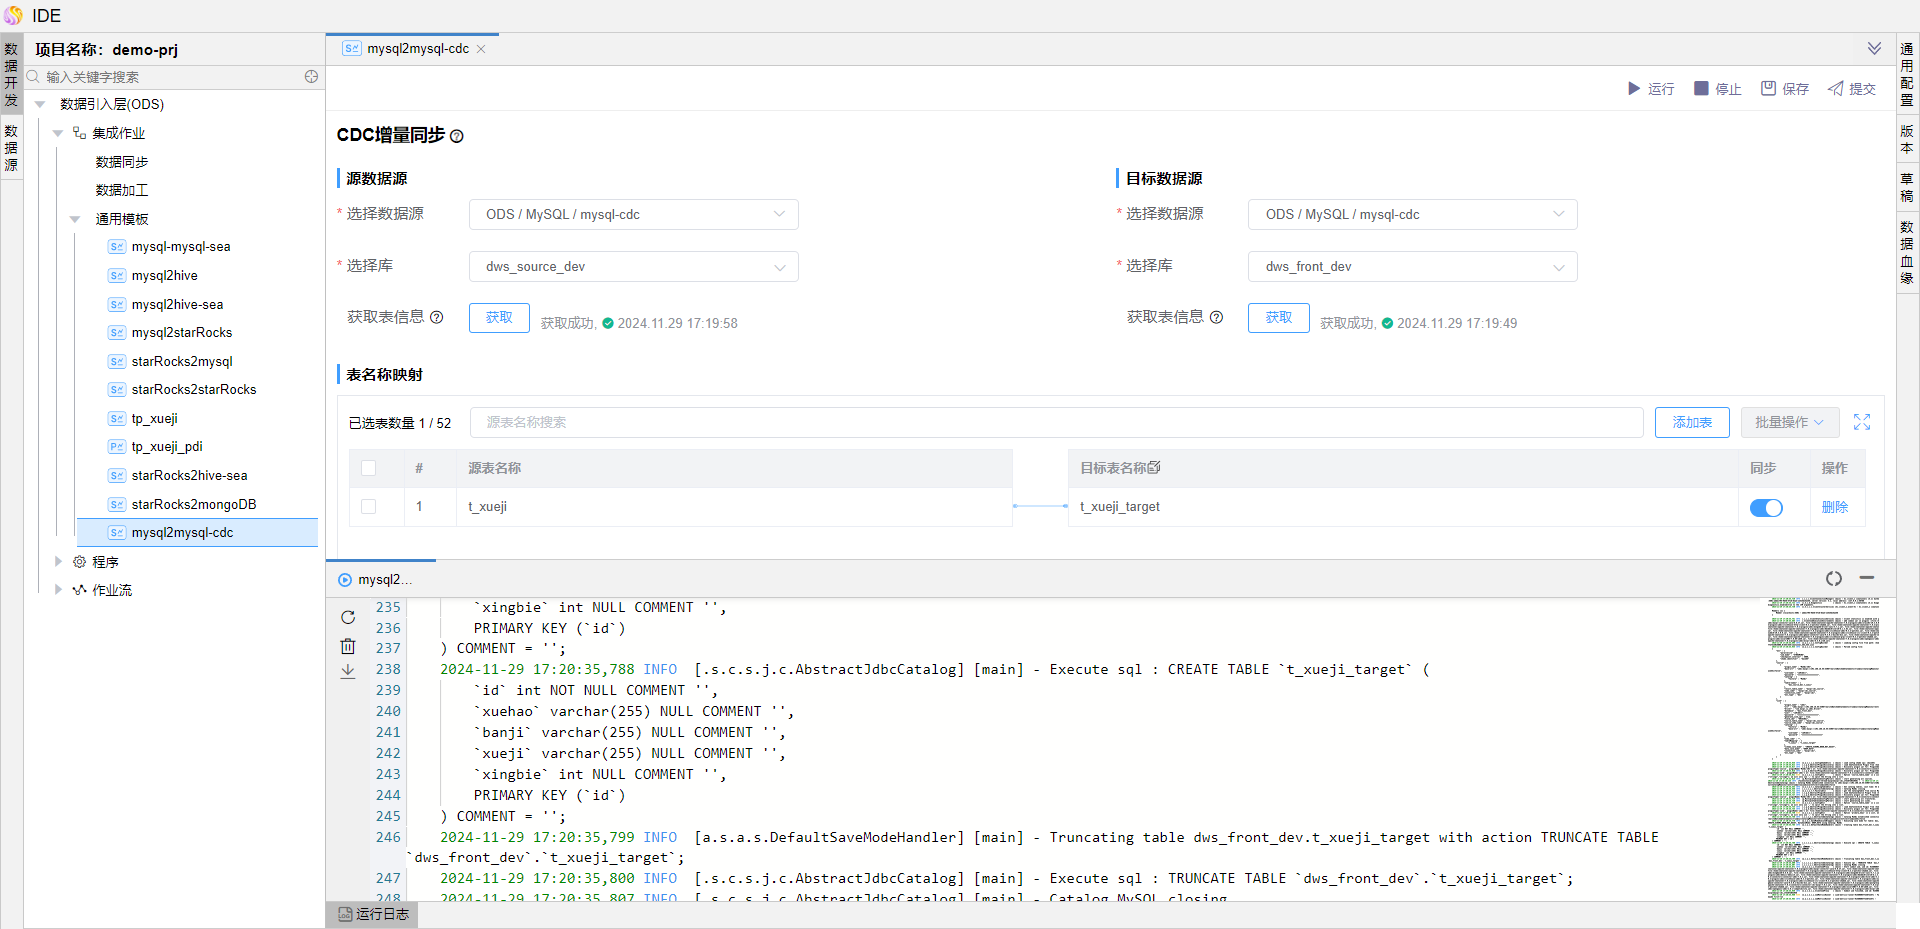This screenshot has width=1920, height=929.
Task: Click the add icon beside the search box
Action: tap(311, 77)
